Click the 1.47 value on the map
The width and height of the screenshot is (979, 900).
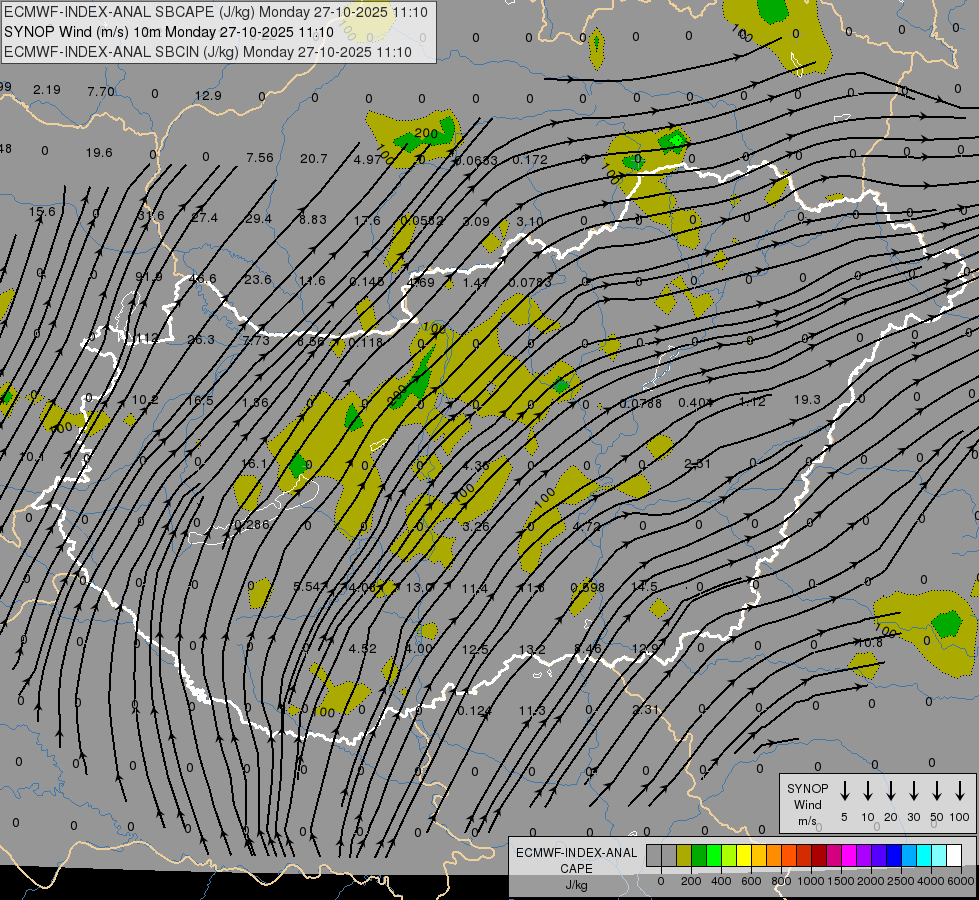475,283
